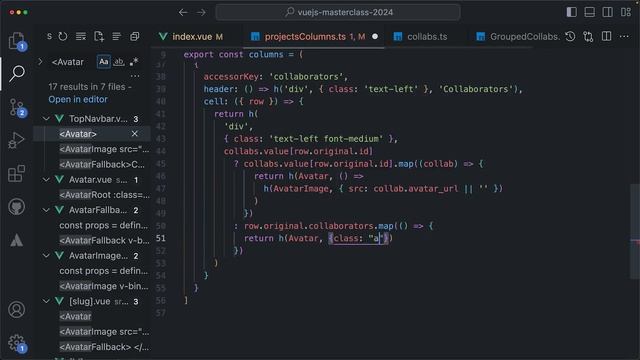Switch to the GroupedCollabs tab

[518, 37]
